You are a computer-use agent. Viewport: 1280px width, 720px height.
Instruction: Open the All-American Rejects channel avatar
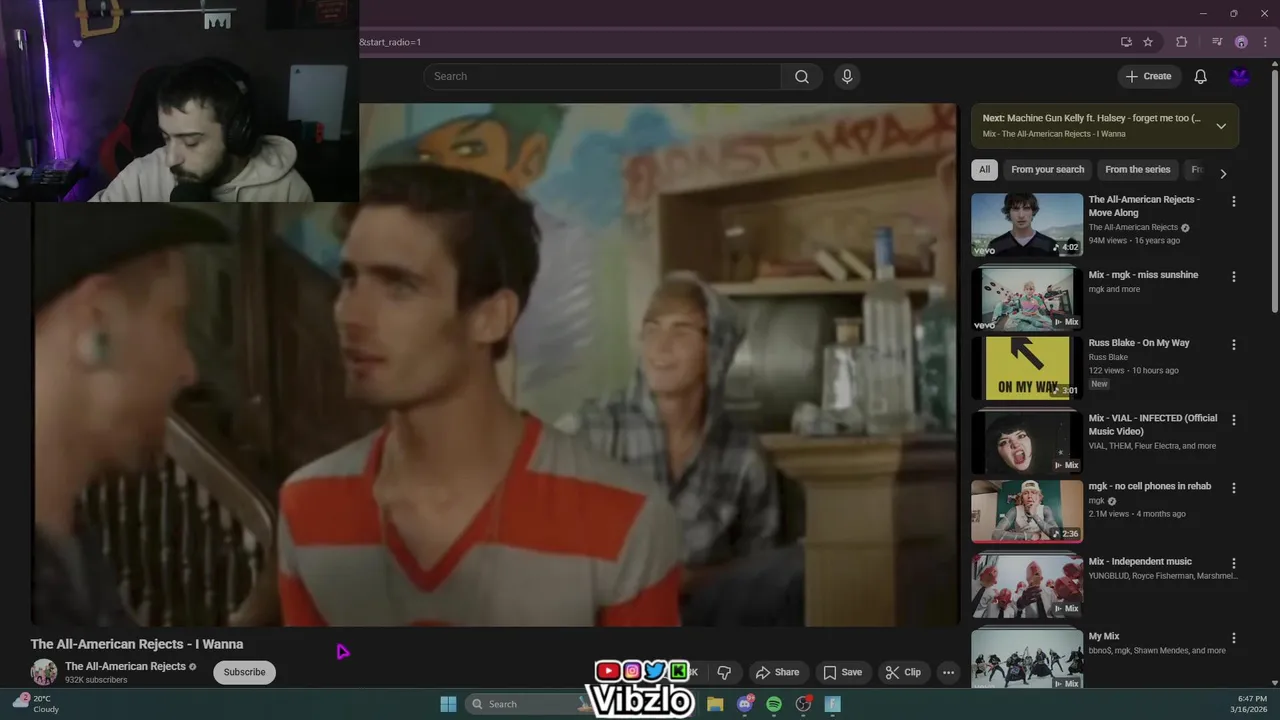coord(44,672)
